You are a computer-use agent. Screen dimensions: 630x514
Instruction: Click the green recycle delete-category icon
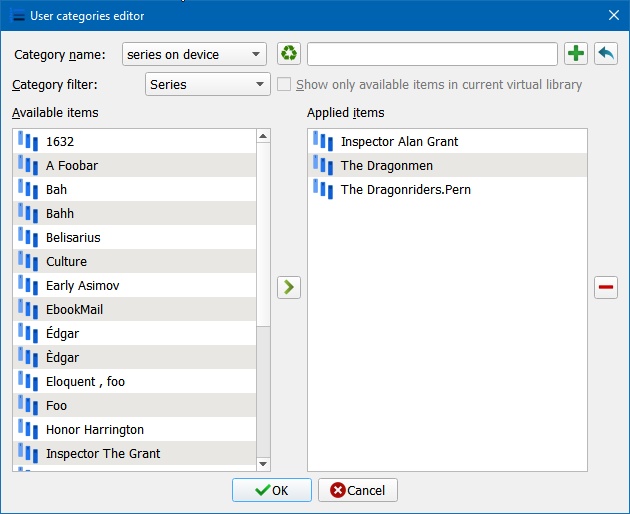click(x=289, y=54)
